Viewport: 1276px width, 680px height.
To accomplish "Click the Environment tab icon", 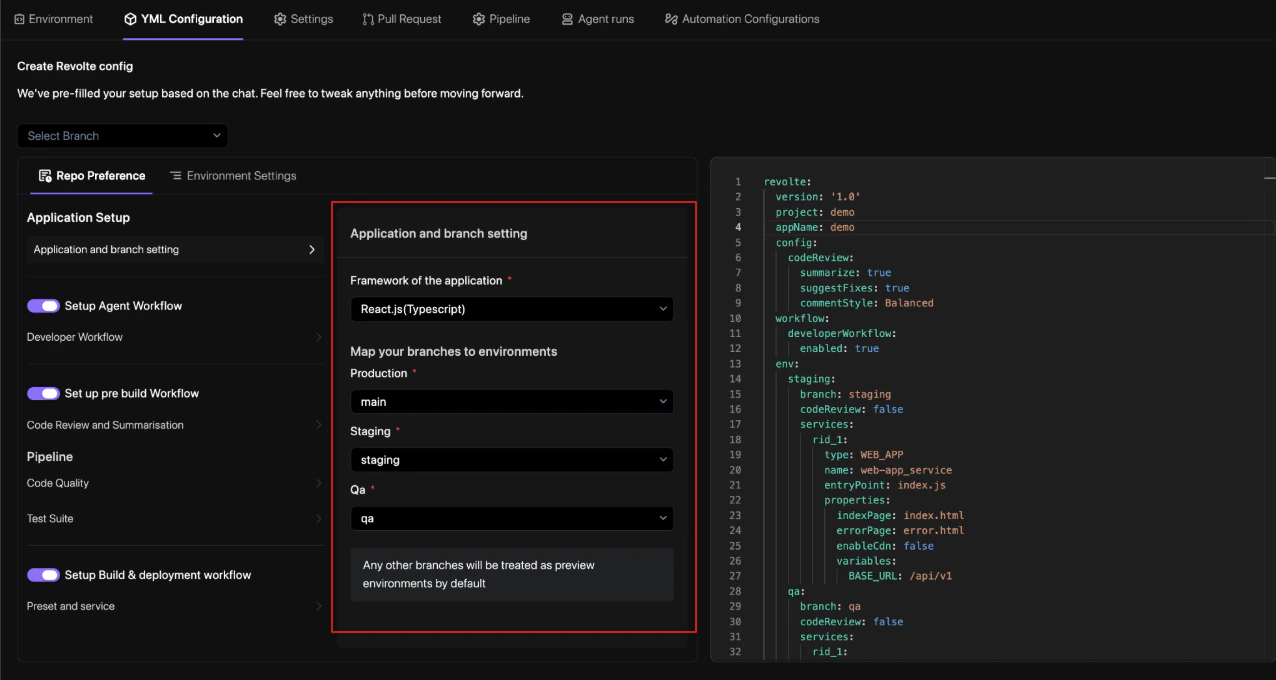I will [19, 19].
